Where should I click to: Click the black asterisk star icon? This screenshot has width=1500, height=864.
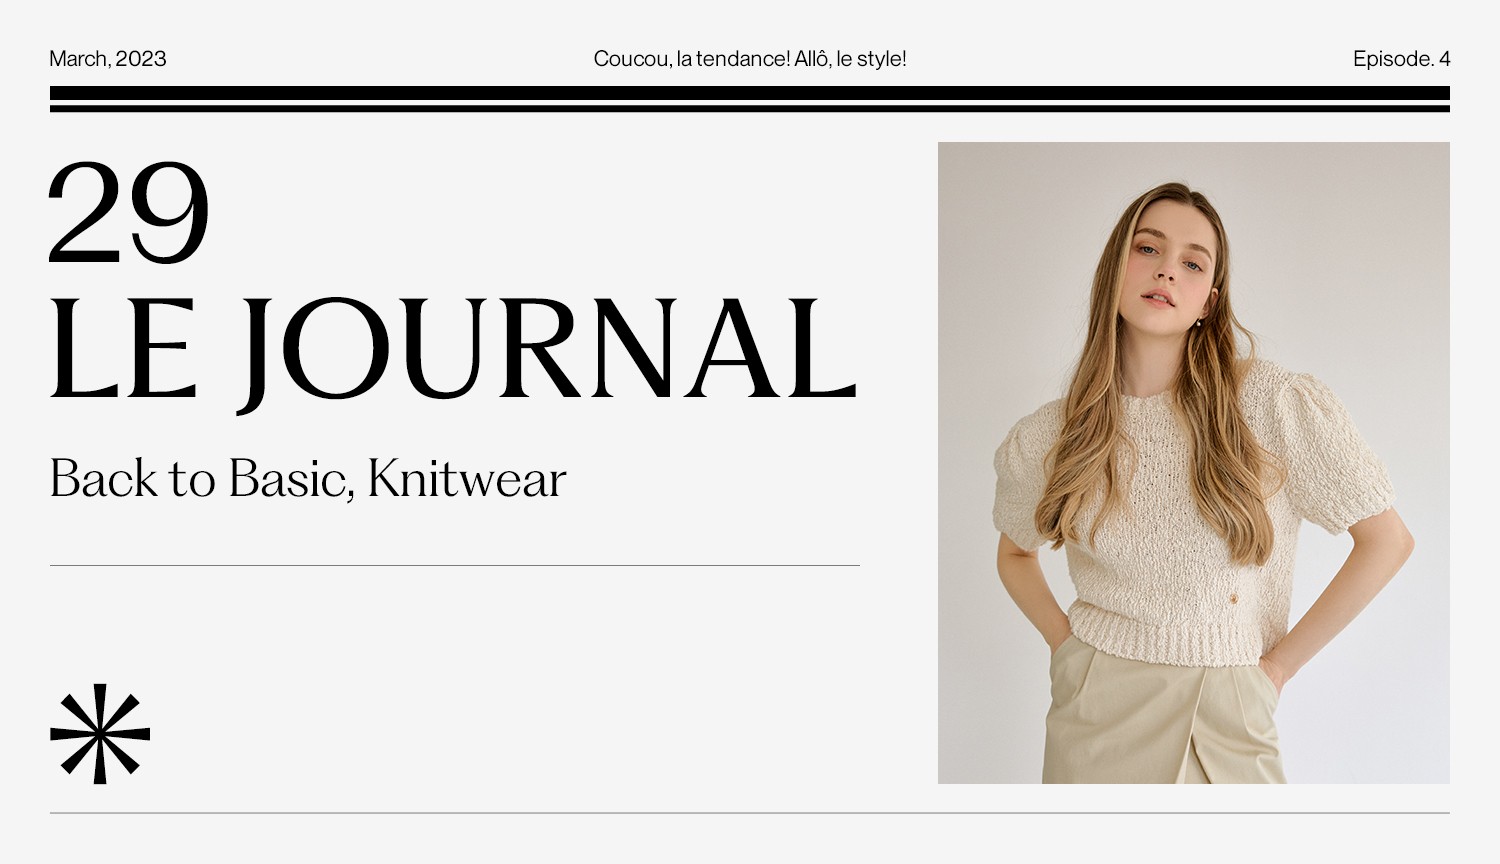tap(100, 734)
